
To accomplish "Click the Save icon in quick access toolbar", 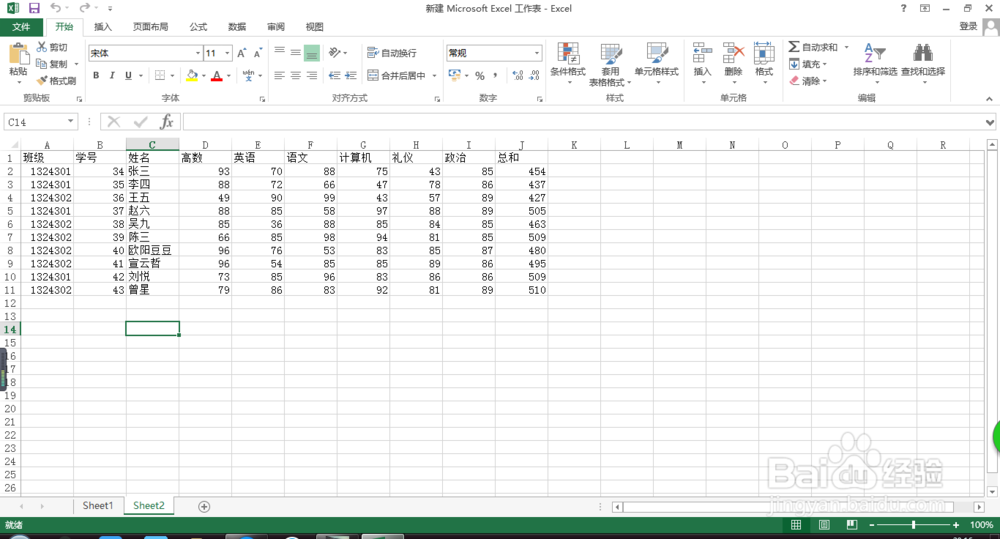I will coord(34,8).
